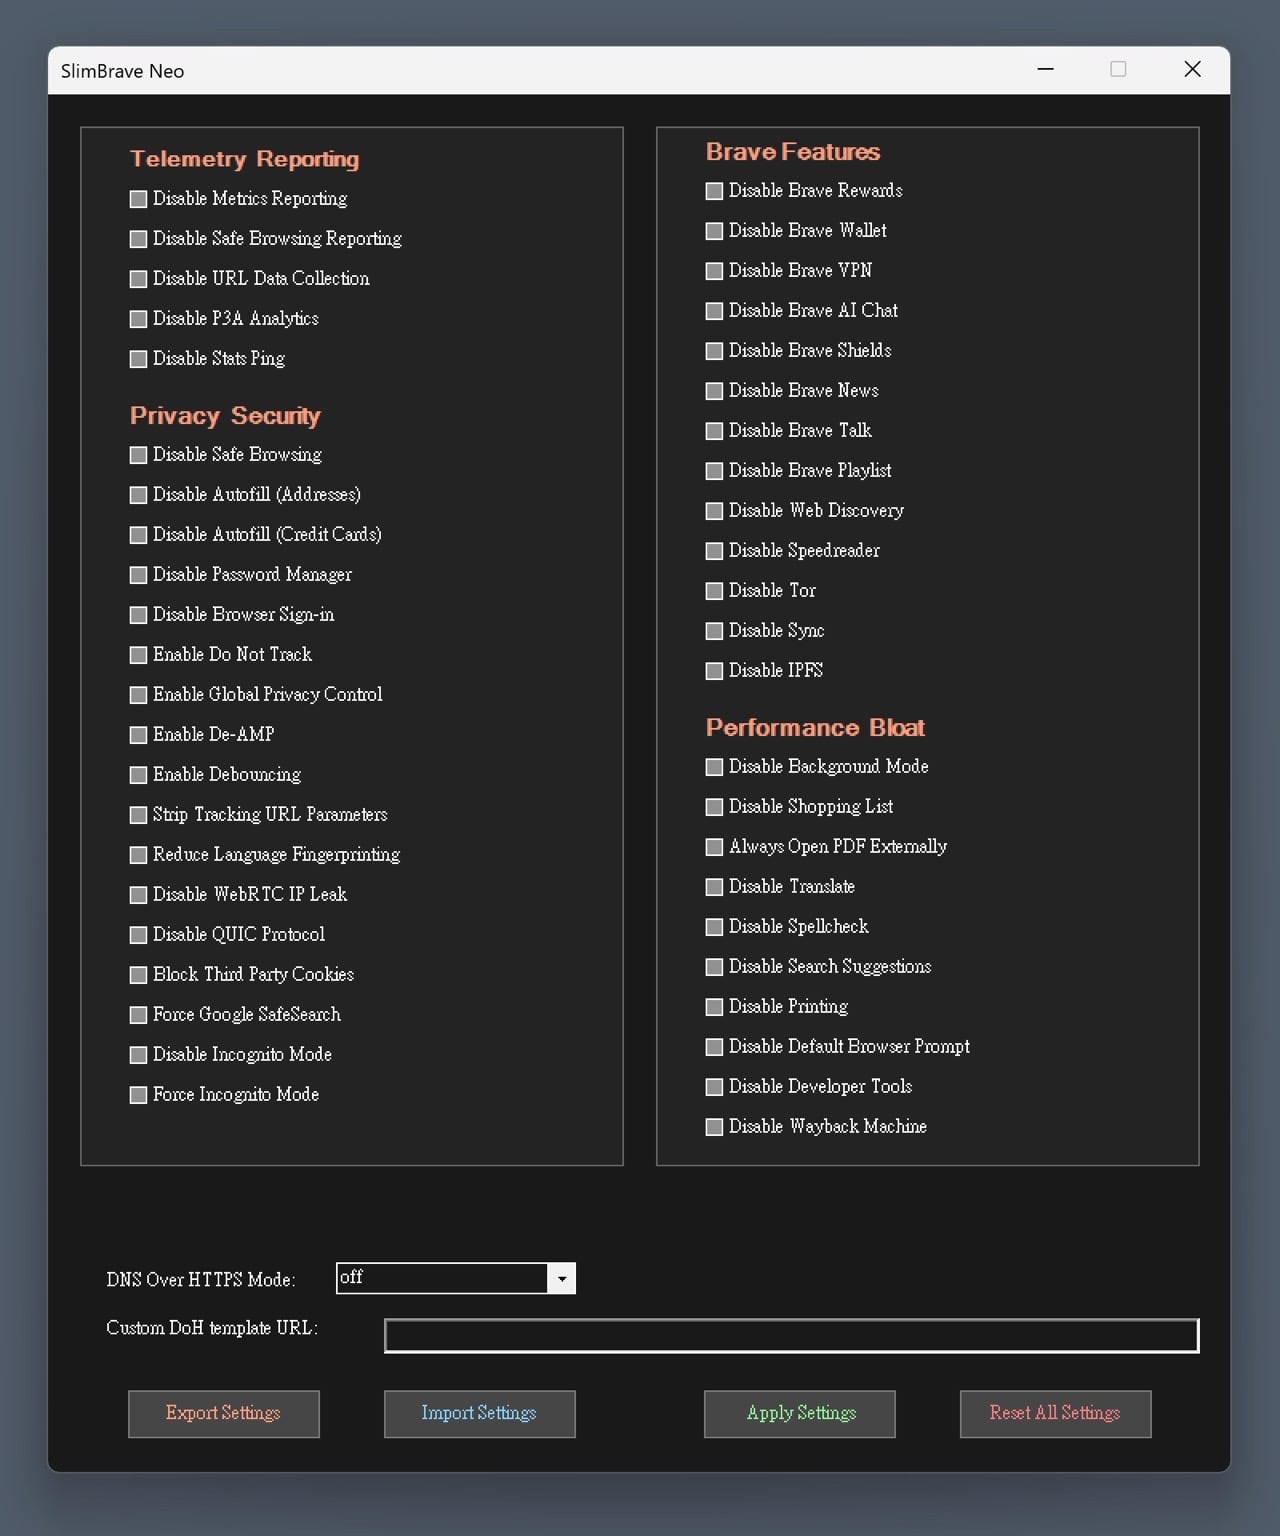Check Disable Brave Rewards box

pos(714,191)
